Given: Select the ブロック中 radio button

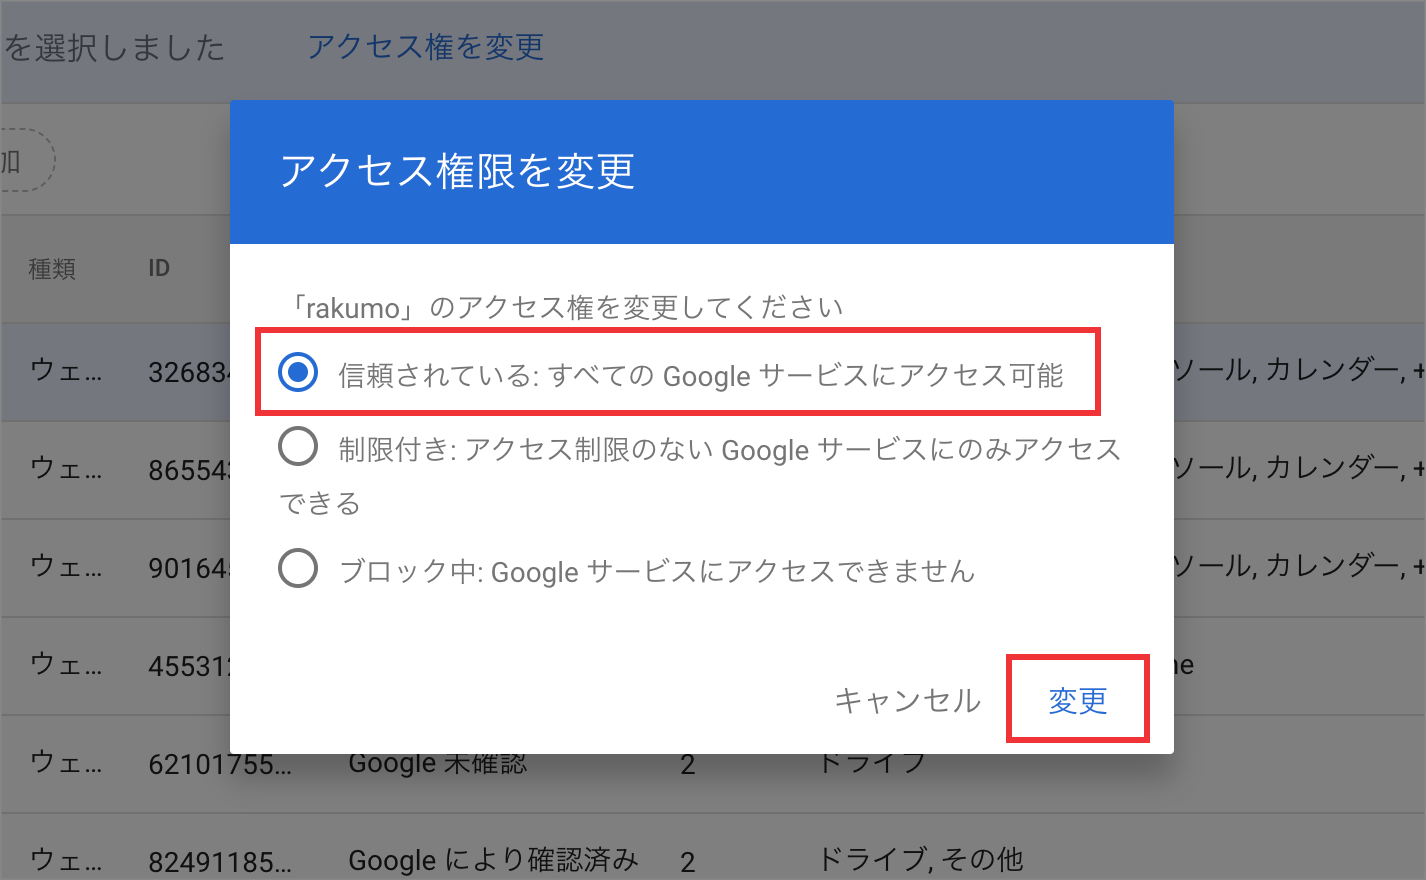Looking at the screenshot, I should [x=298, y=569].
